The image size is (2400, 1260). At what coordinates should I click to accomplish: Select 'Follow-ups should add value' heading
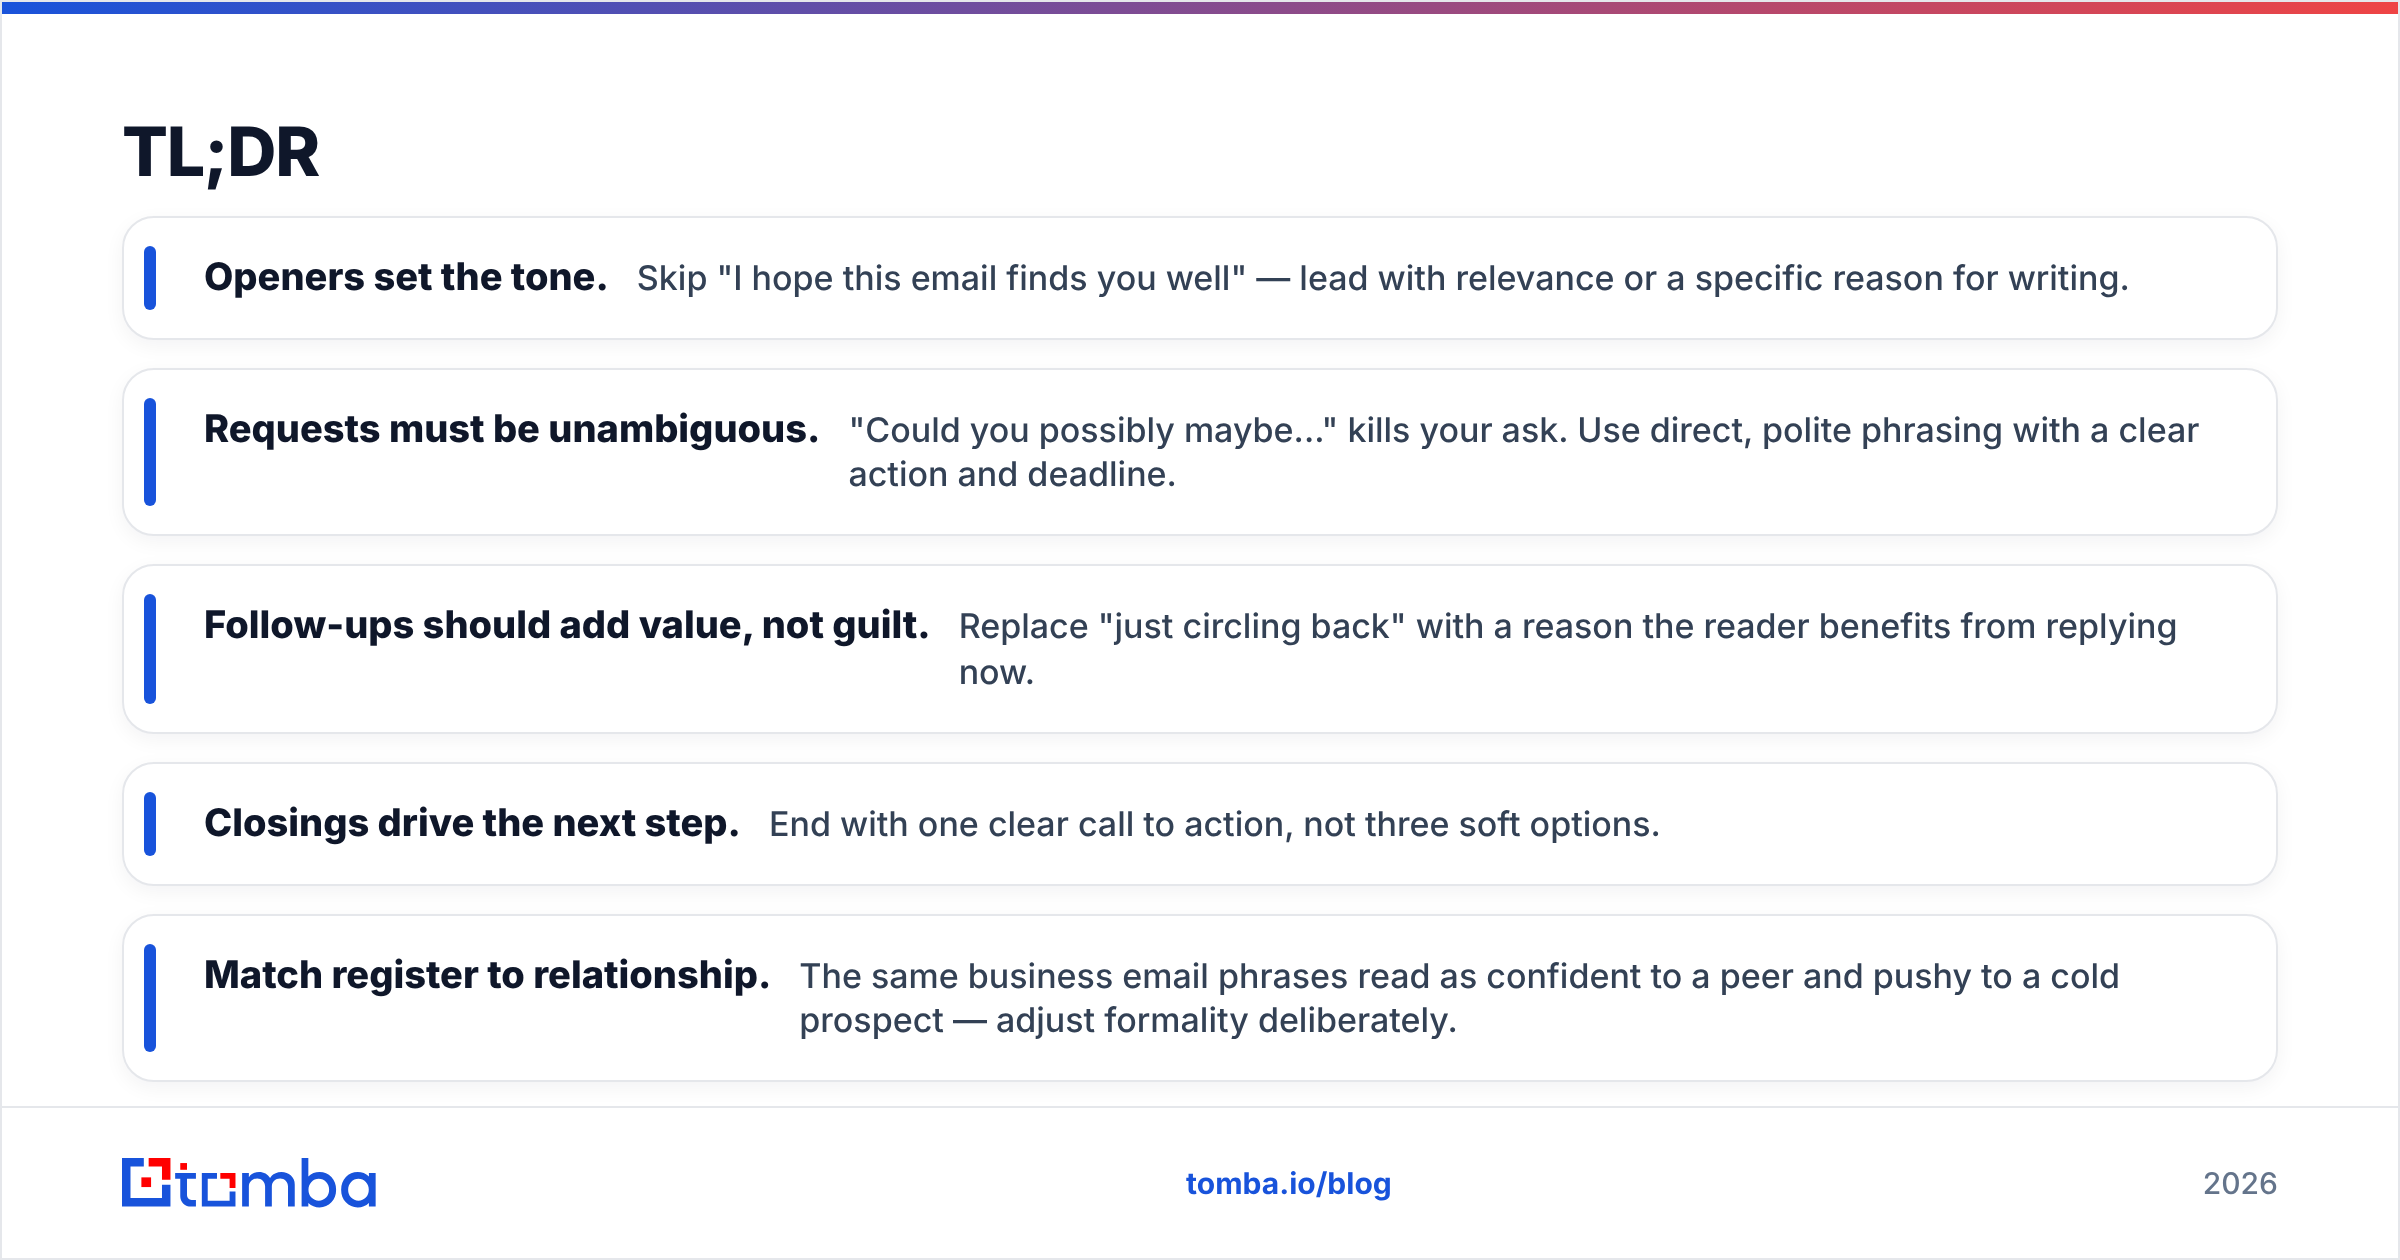click(x=566, y=625)
